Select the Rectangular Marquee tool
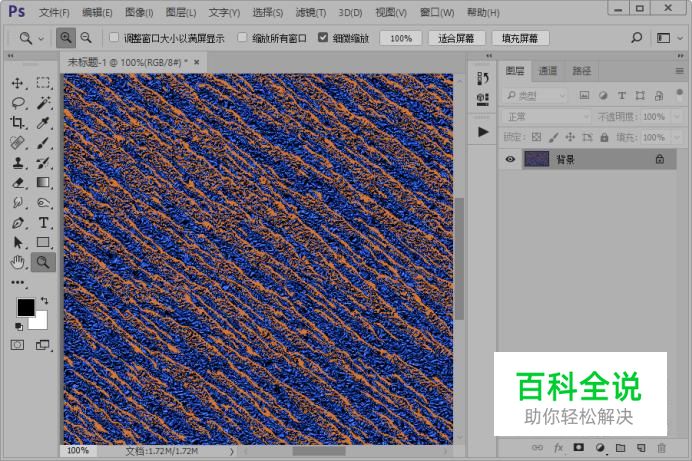 pos(43,83)
